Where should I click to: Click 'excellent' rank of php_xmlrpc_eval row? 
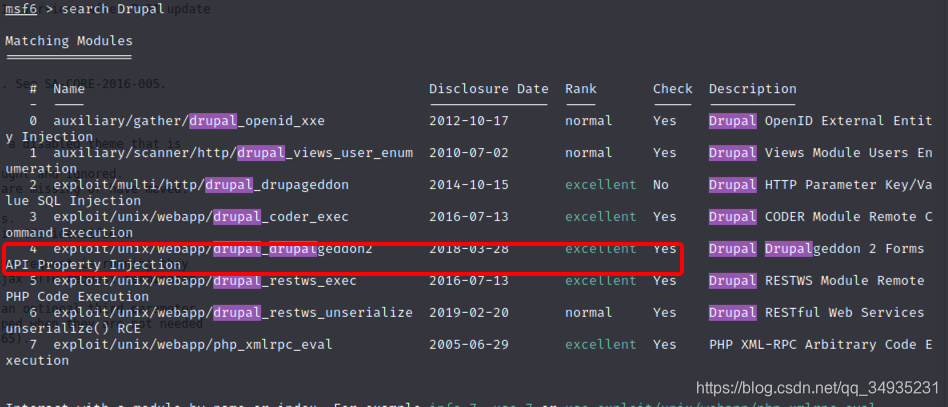(600, 345)
